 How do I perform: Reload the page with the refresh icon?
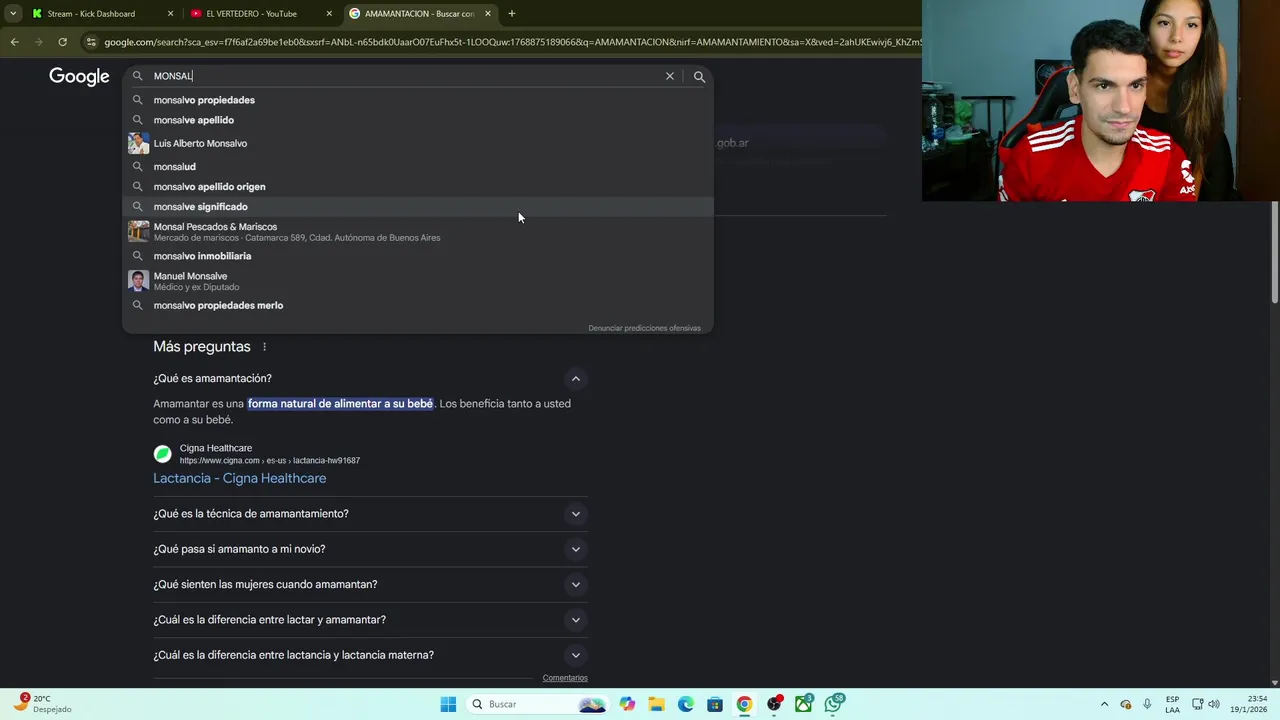pyautogui.click(x=62, y=42)
